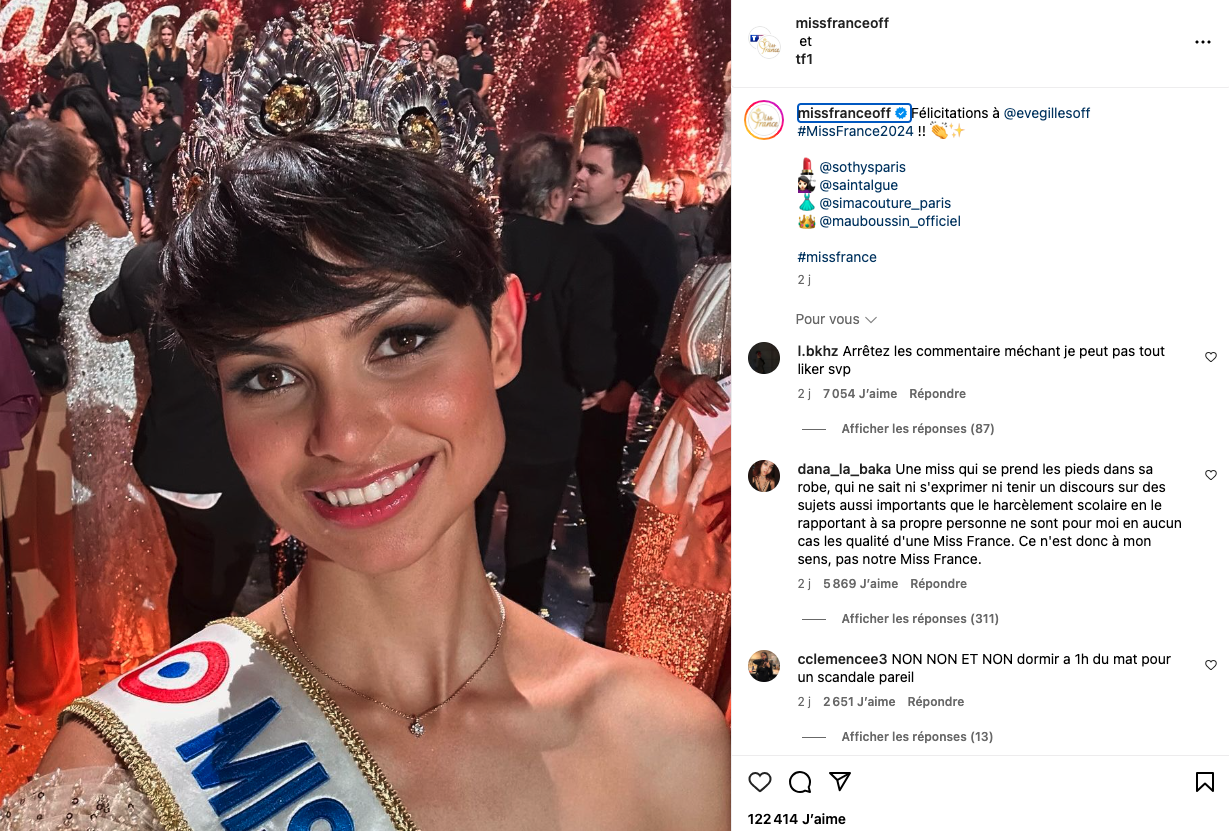Like cclemencee3's comment with heart

tap(1211, 665)
